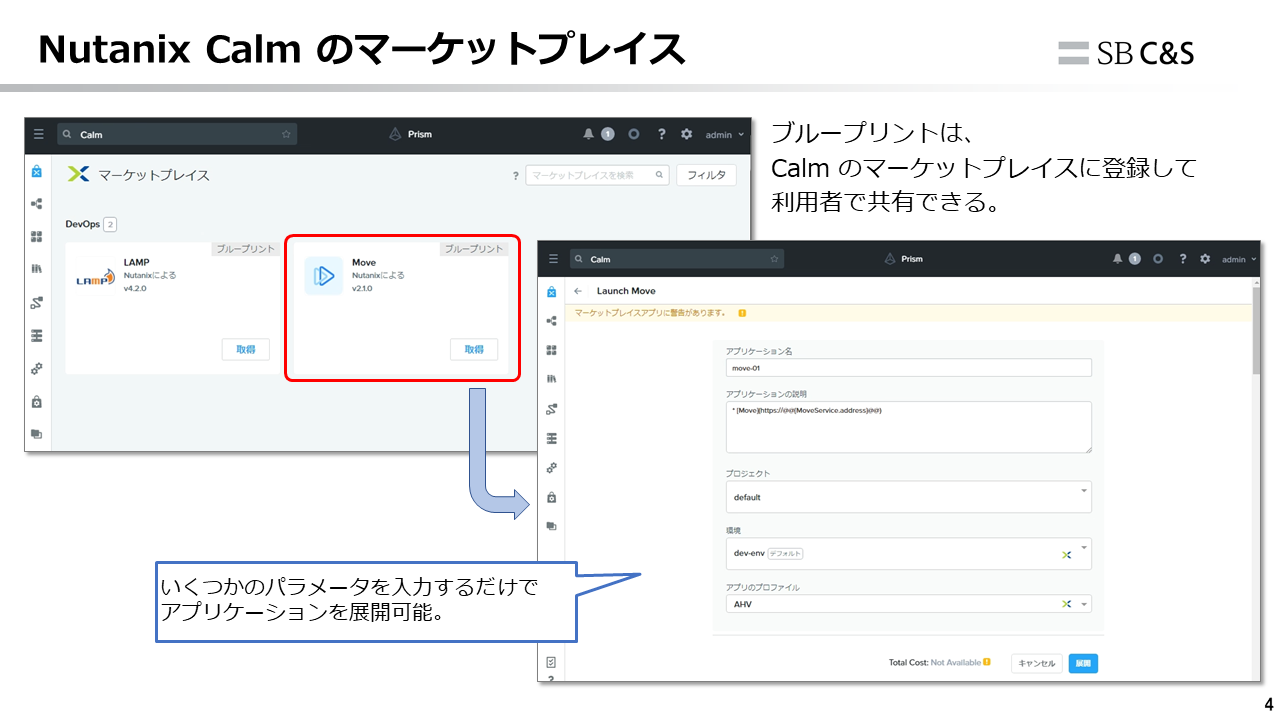Image resolution: width=1280 pixels, height=720 pixels.
Task: Open hamburger menu in Launch Move window
Action: tap(553, 259)
